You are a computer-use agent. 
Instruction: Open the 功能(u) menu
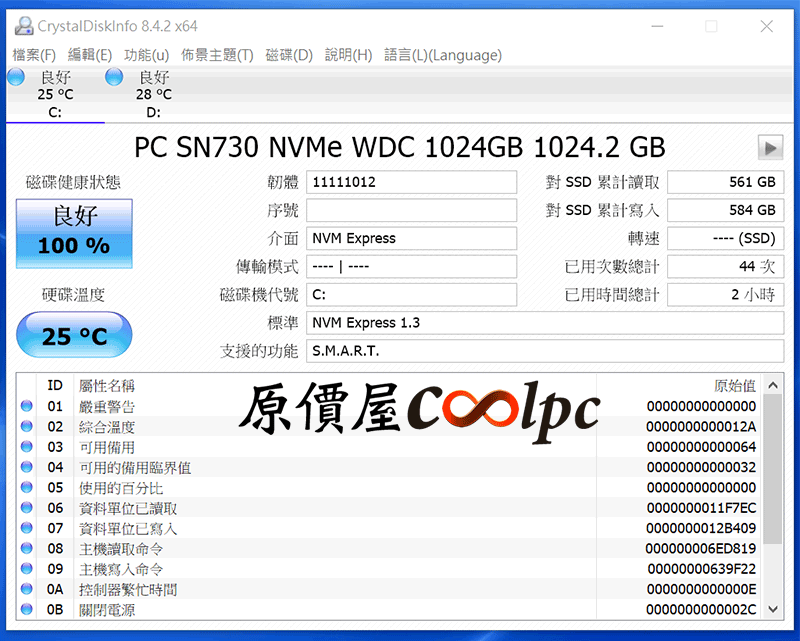(x=146, y=55)
